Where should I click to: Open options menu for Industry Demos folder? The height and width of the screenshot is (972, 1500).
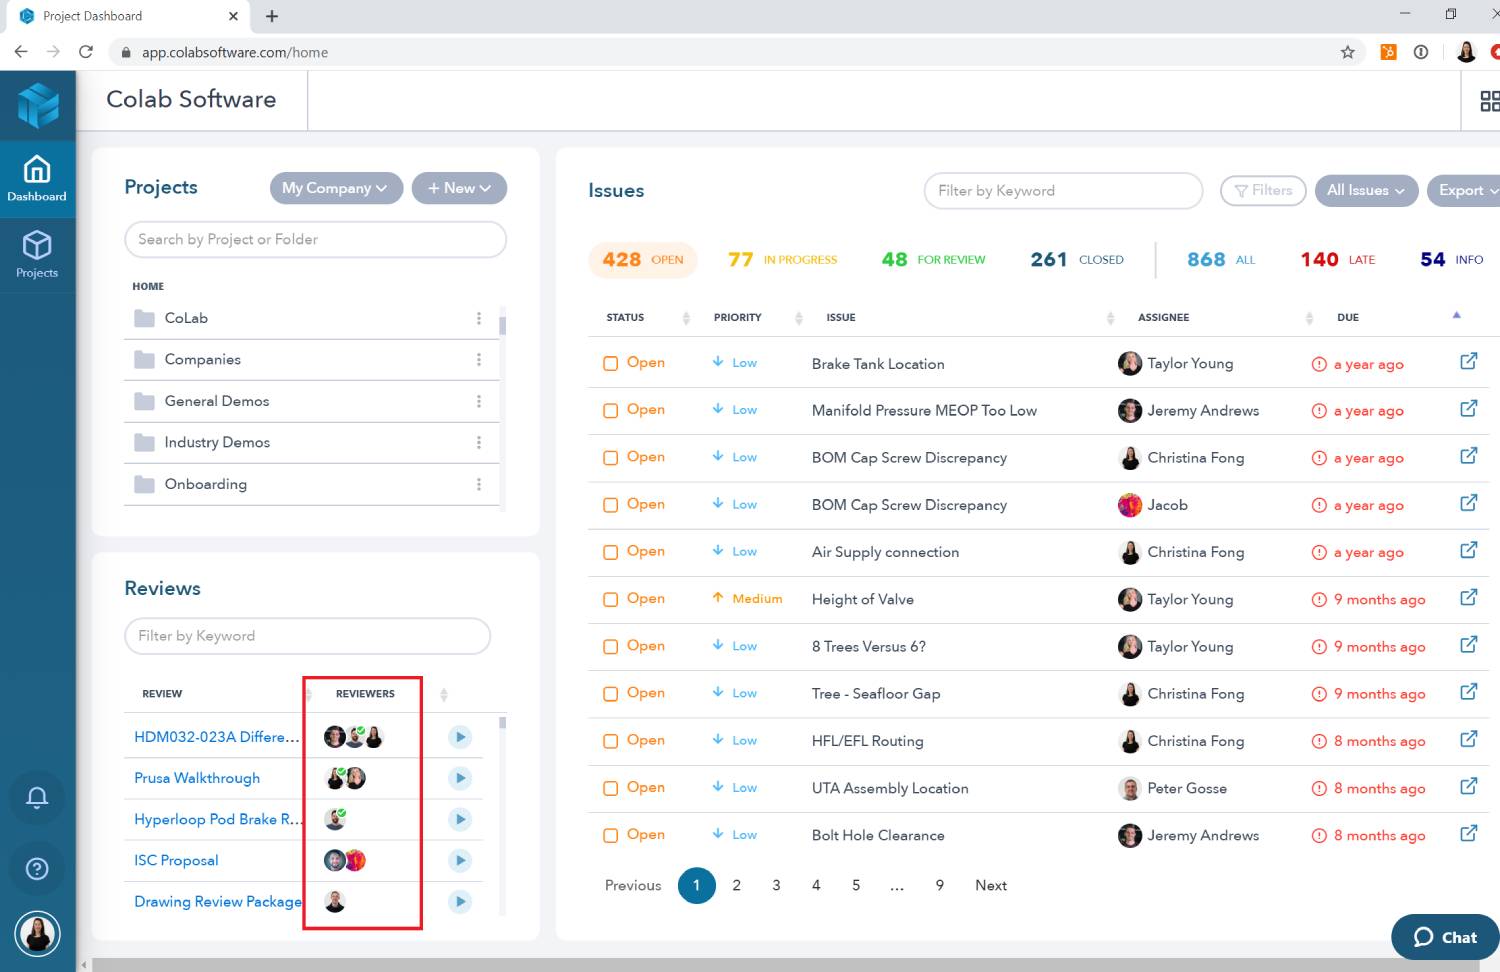coord(479,442)
